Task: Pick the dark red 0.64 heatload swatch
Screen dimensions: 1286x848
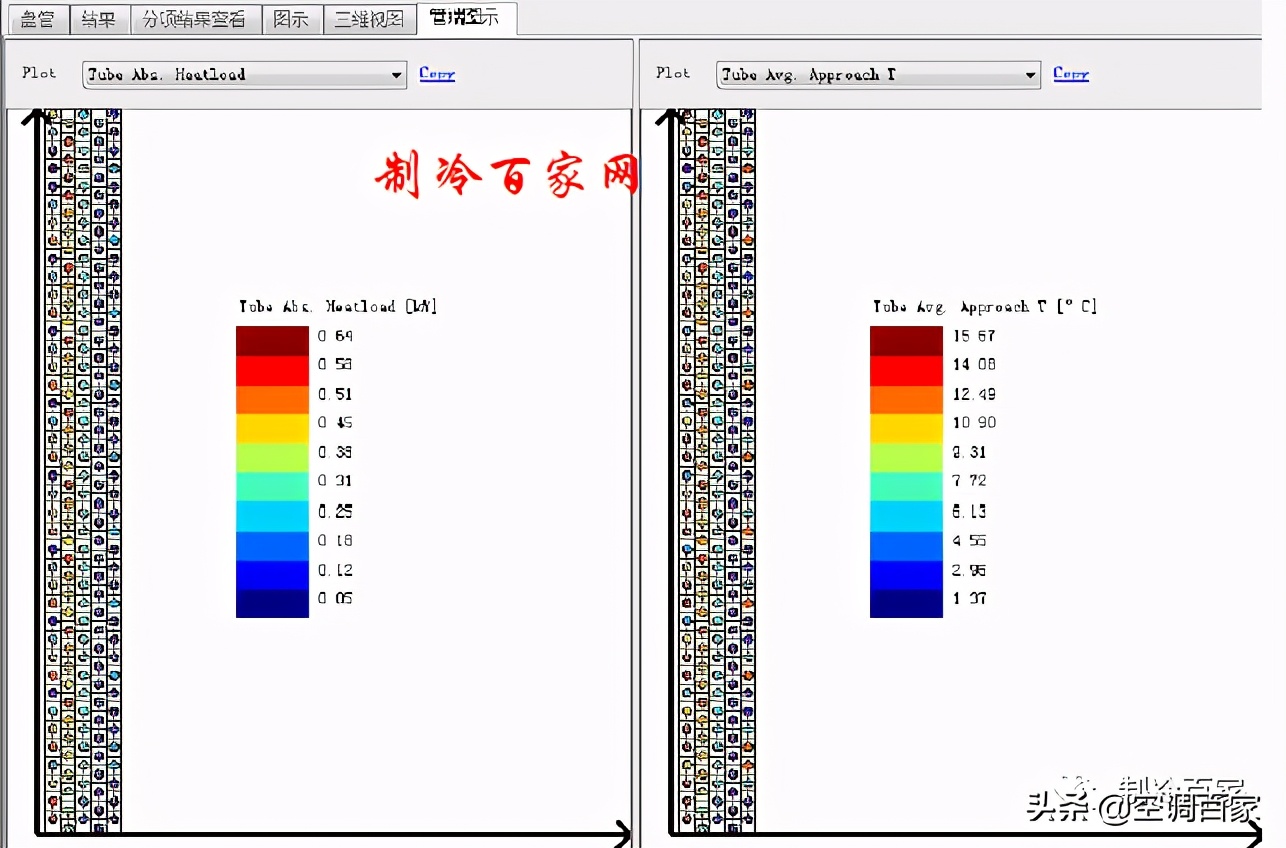Action: 272,341
